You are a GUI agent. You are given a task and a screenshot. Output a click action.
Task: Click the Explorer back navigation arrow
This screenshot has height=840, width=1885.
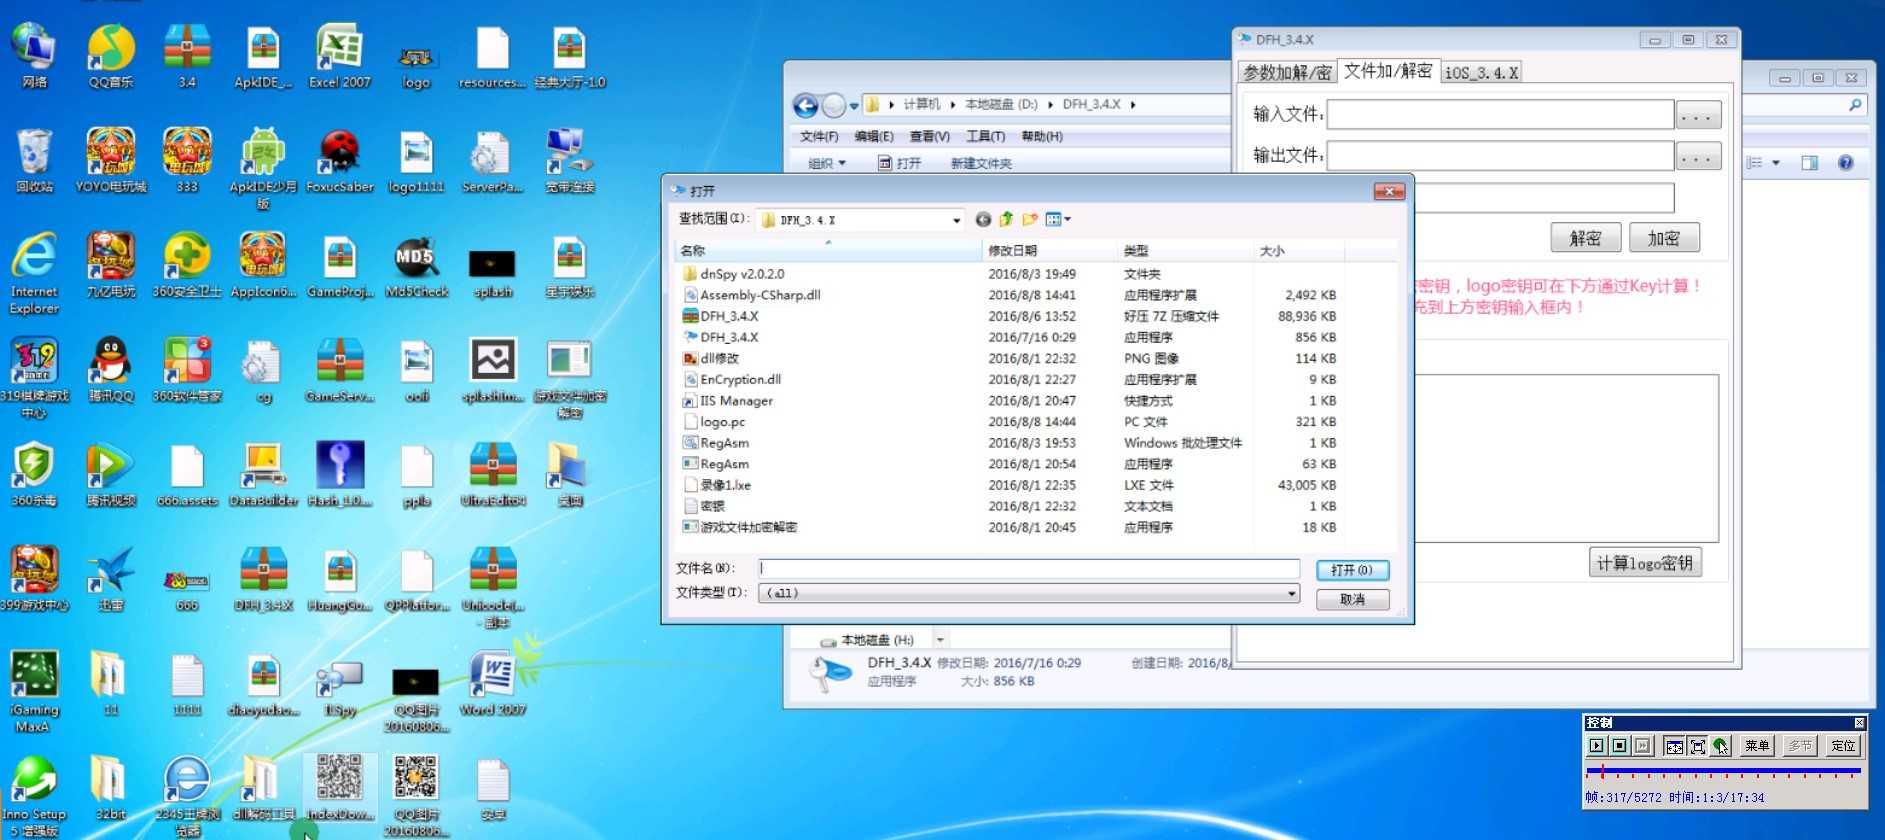(806, 105)
